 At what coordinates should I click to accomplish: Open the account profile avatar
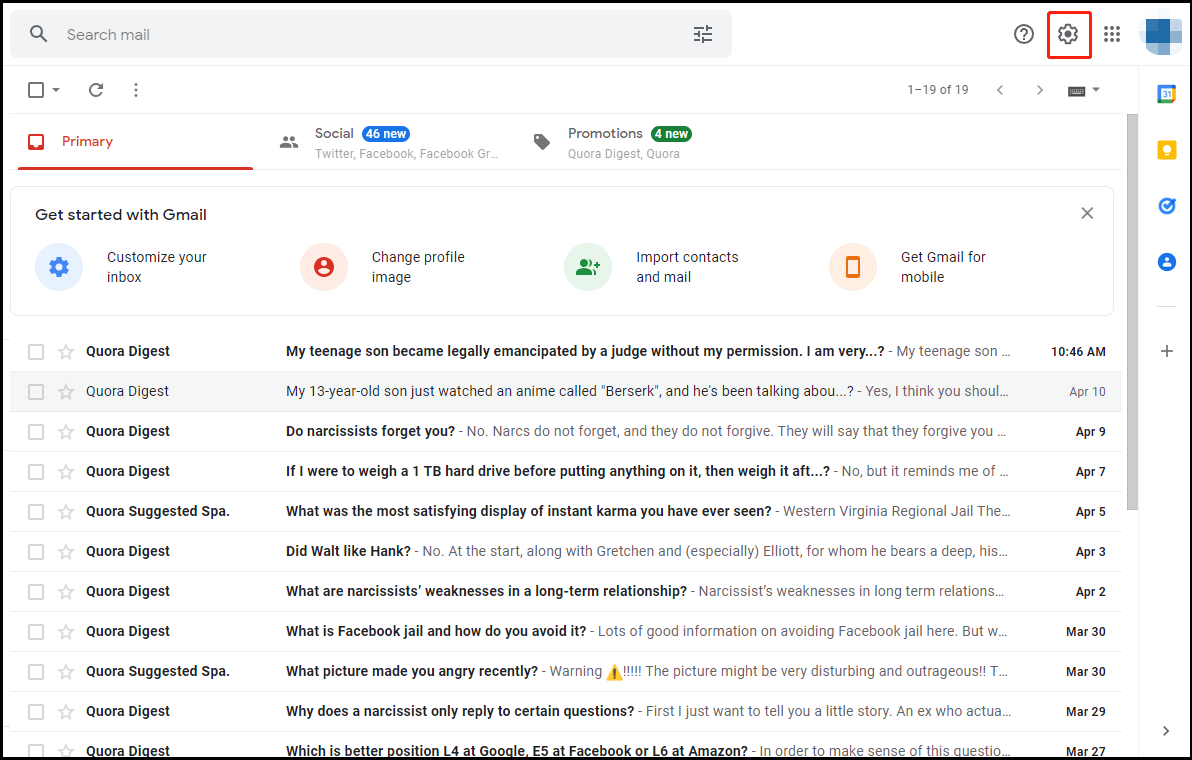coord(1162,34)
